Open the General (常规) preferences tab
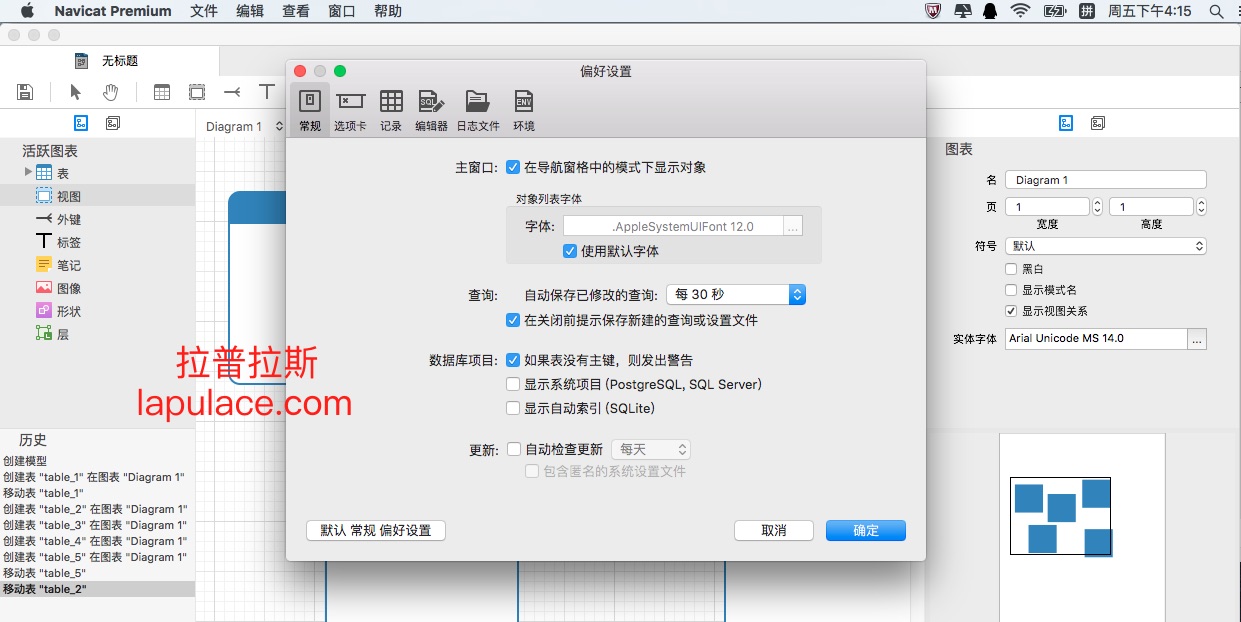 (x=310, y=110)
